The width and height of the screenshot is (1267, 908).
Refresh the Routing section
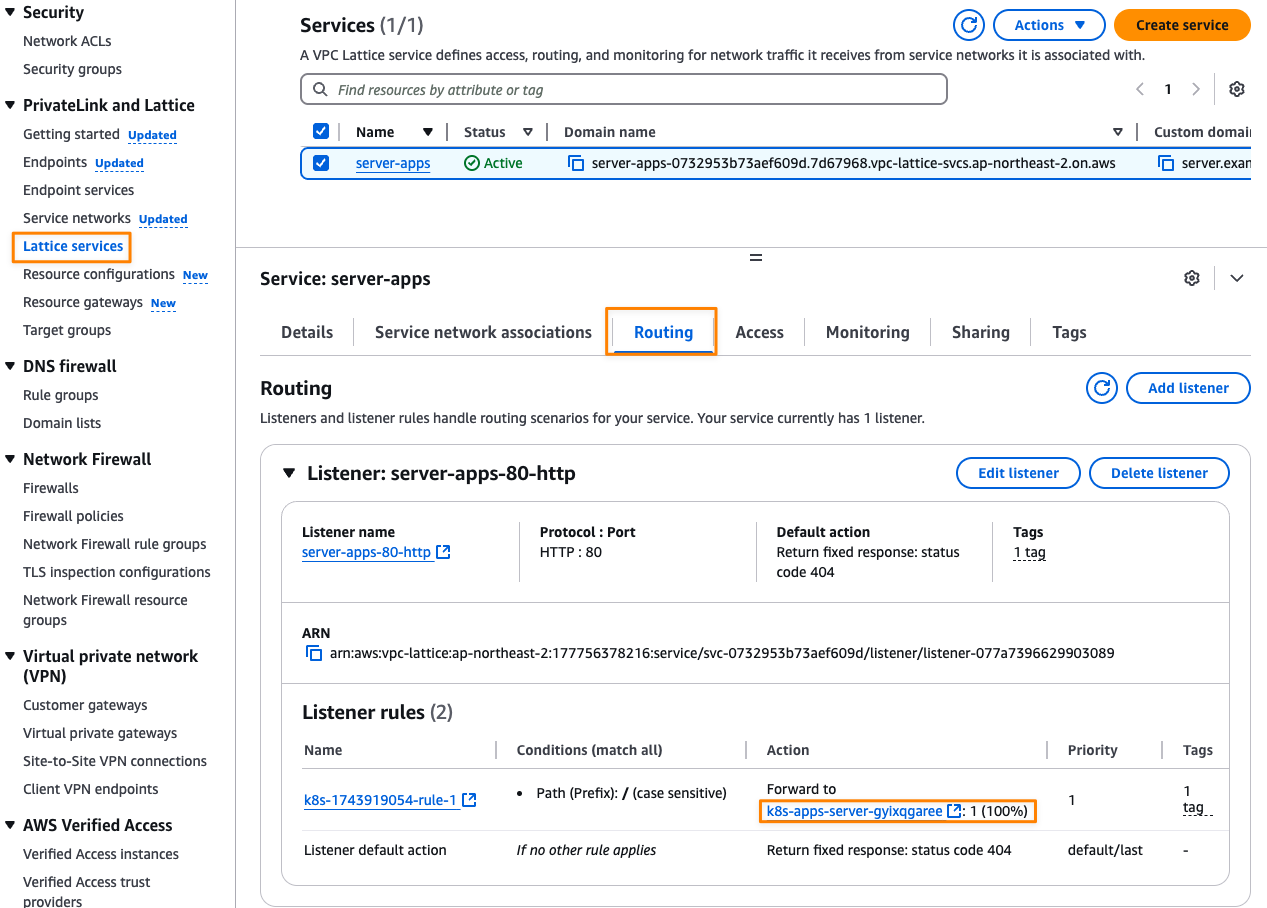(1102, 388)
